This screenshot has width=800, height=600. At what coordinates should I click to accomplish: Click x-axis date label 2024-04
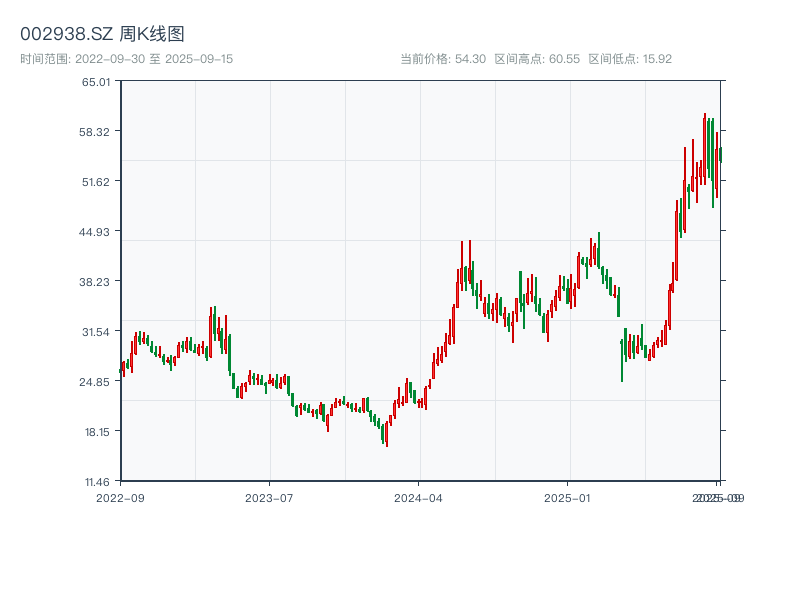[x=418, y=498]
